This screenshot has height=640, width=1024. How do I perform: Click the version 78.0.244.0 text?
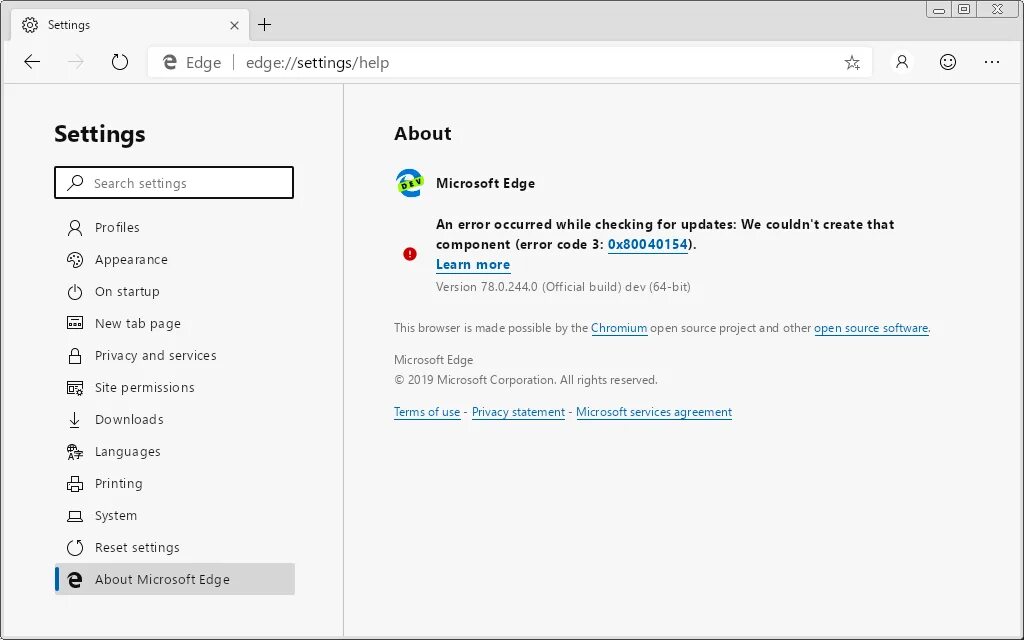tap(564, 287)
